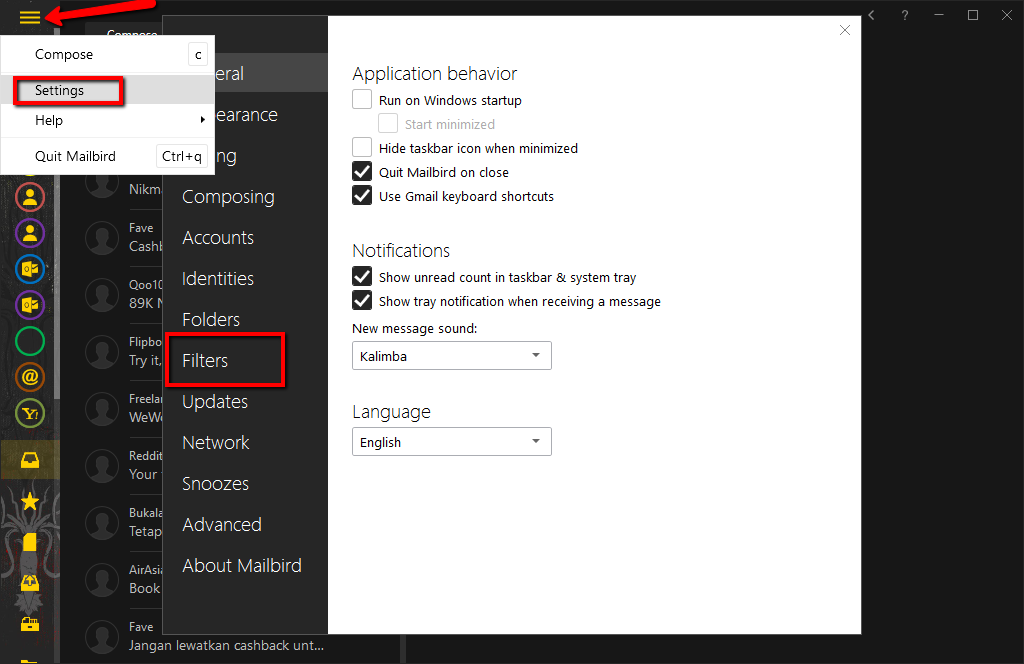Switch to the purple-ringed Outlook account
Image resolution: width=1024 pixels, height=664 pixels.
tap(30, 305)
